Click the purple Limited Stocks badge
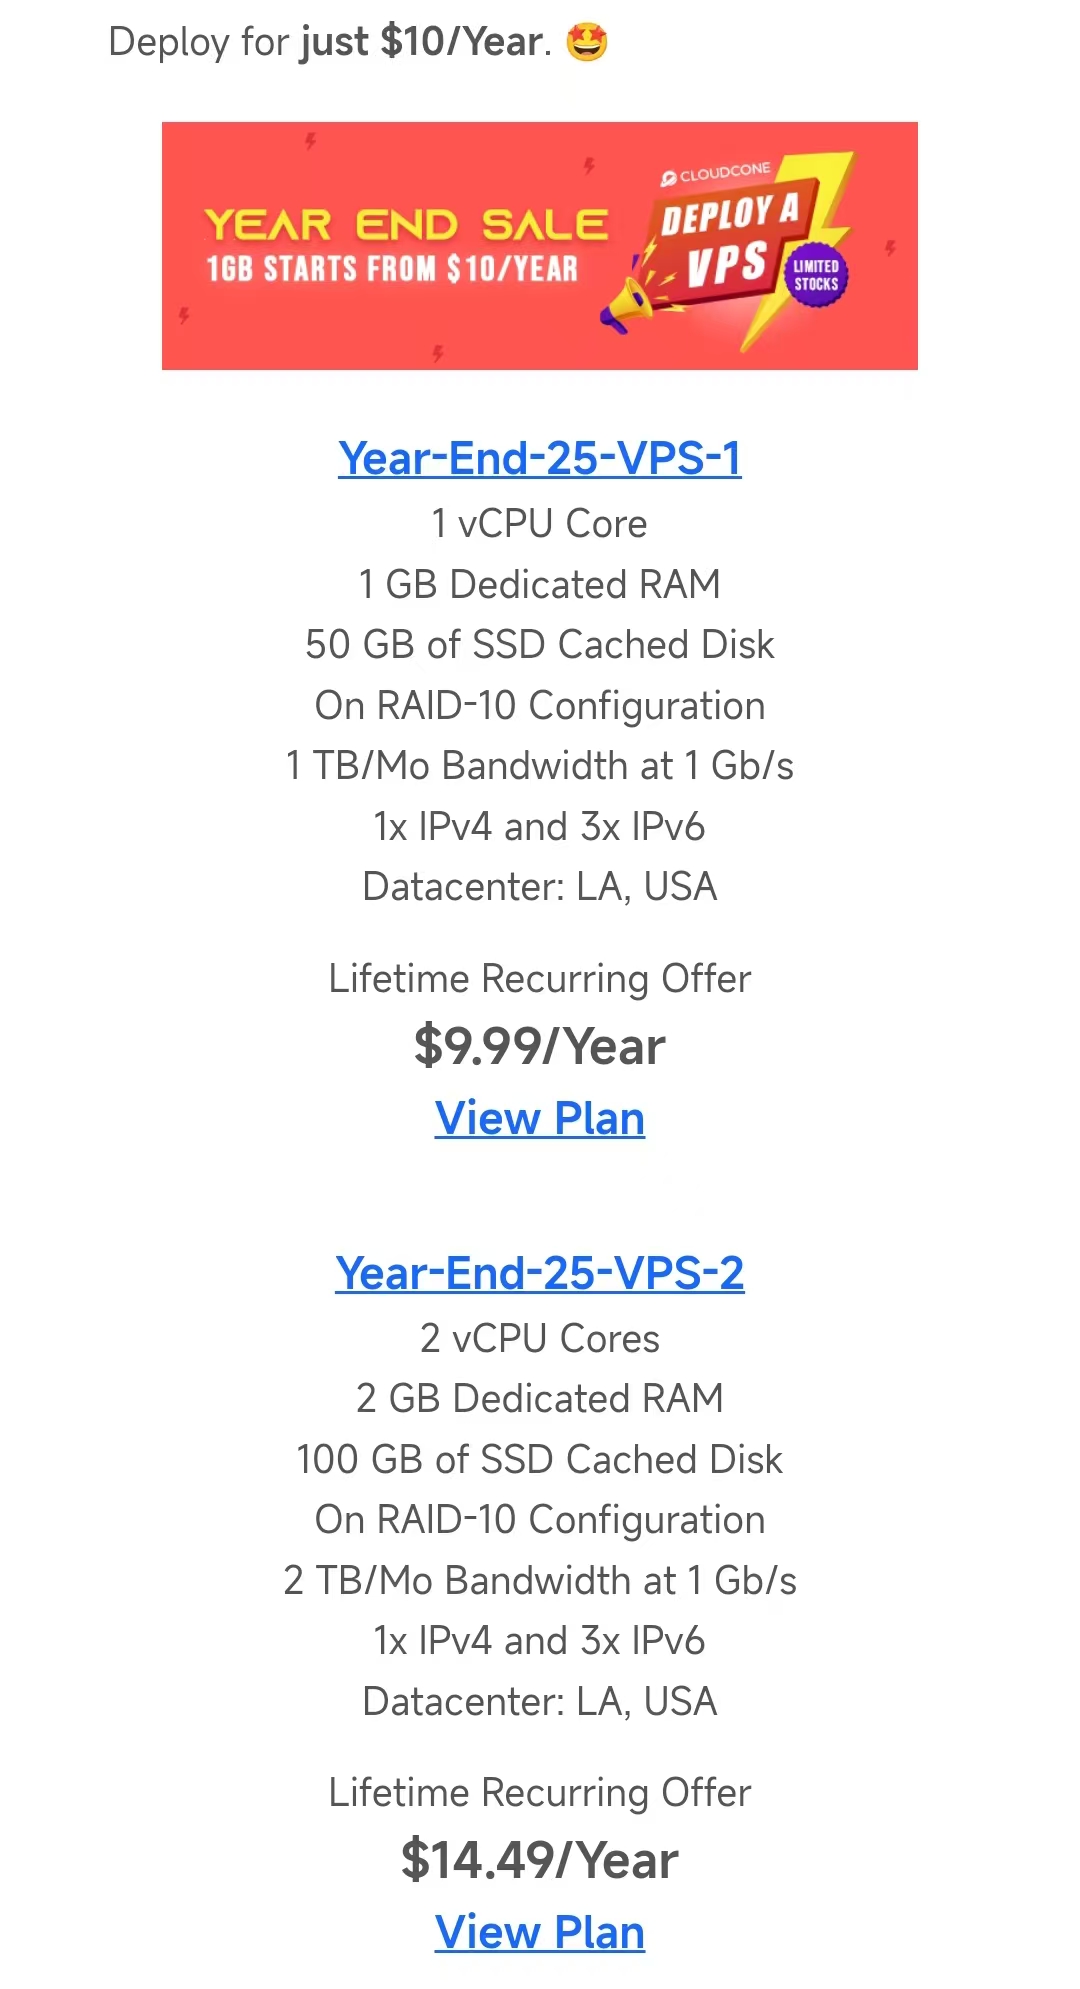 coord(816,276)
